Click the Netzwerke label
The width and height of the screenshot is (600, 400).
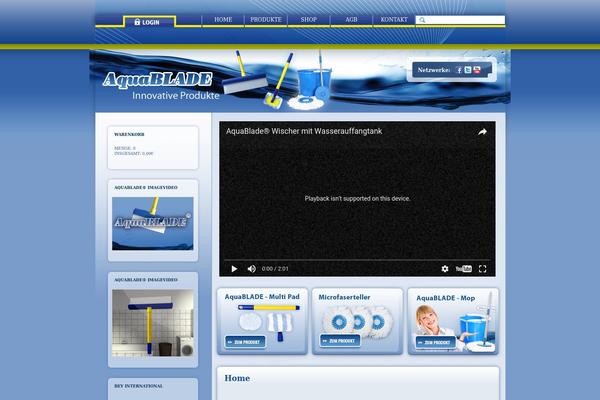[x=434, y=70]
